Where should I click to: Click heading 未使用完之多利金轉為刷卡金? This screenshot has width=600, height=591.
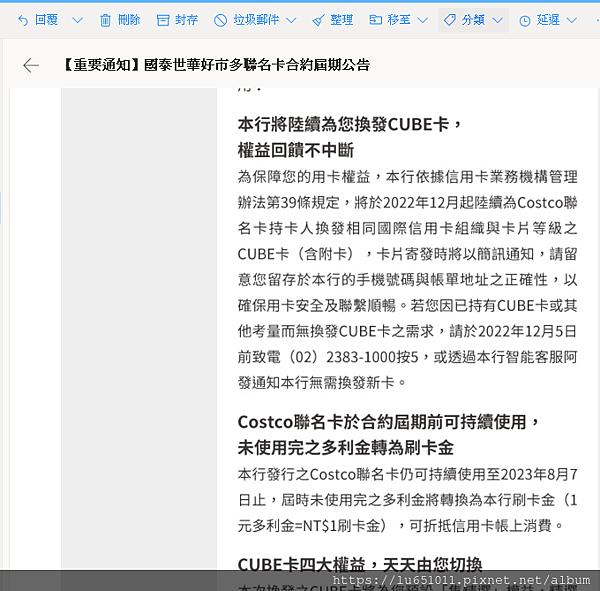pos(346,447)
